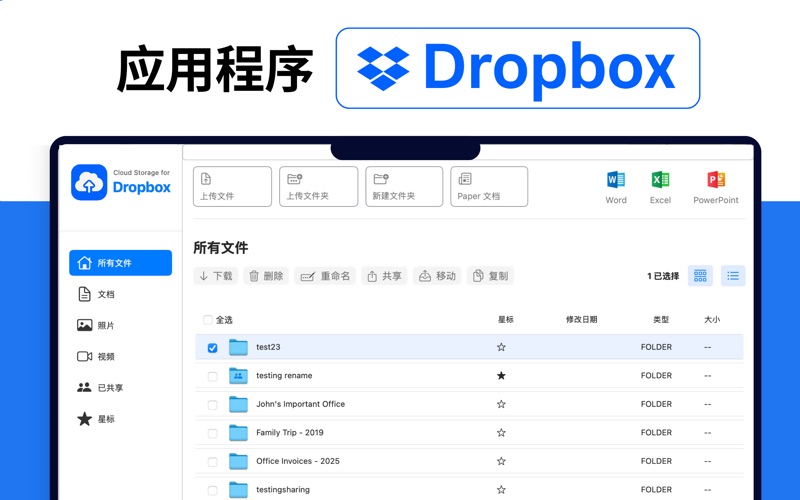The width and height of the screenshot is (800, 500).
Task: Star the test23 folder
Action: [x=501, y=347]
